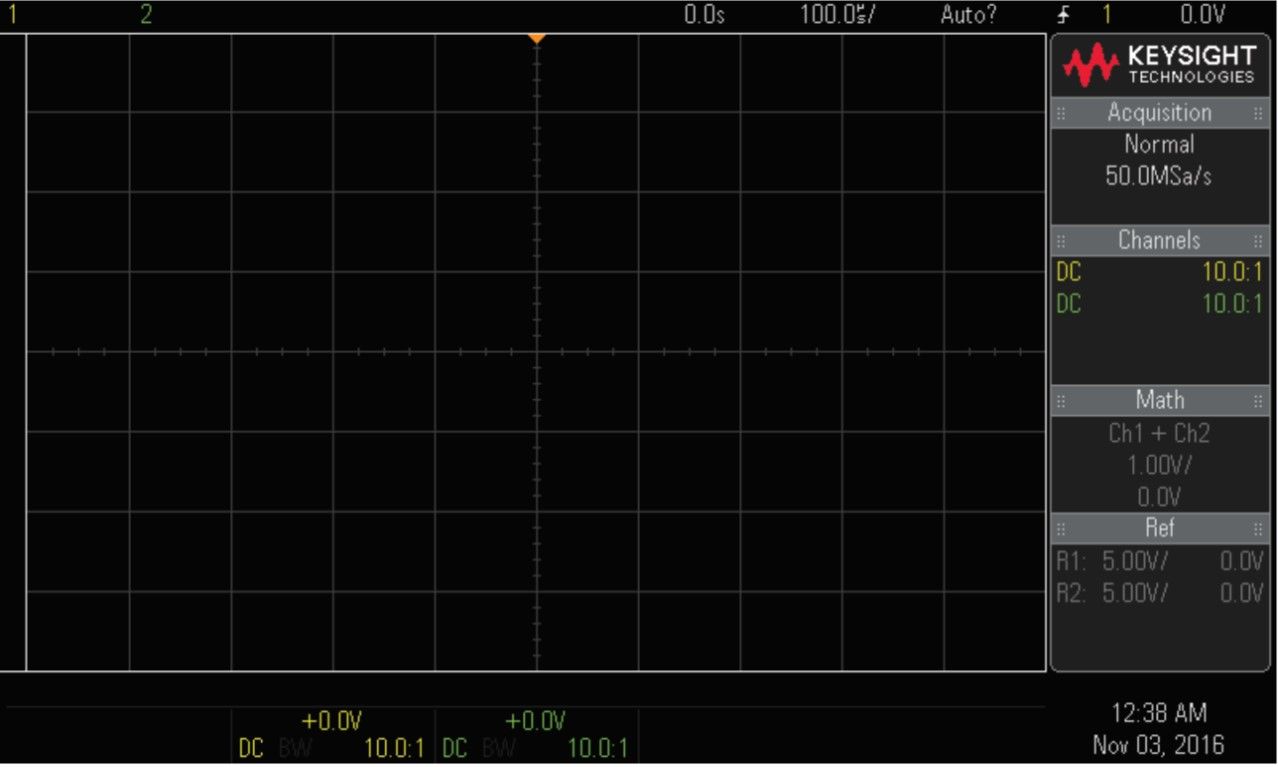Click green 10.0:1 probe ratio in Channels panel

click(1232, 304)
